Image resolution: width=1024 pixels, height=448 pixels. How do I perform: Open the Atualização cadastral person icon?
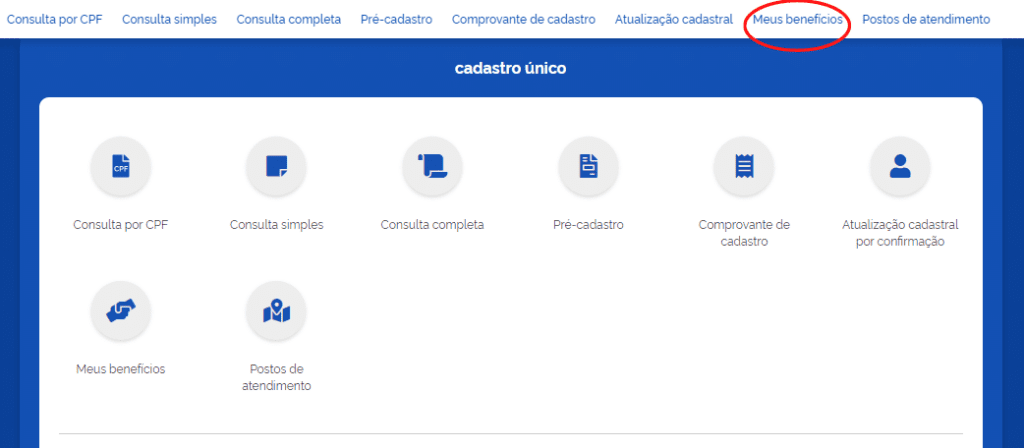900,167
